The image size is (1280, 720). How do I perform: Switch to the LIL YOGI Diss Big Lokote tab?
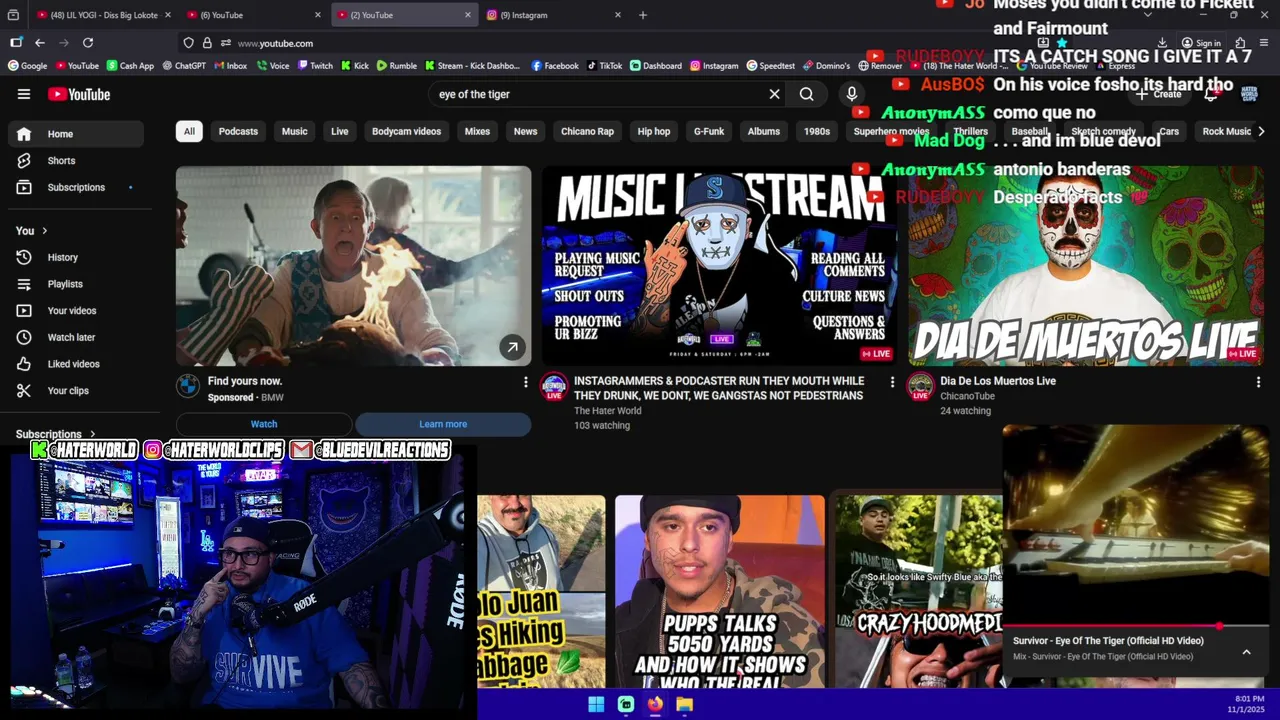pos(103,15)
